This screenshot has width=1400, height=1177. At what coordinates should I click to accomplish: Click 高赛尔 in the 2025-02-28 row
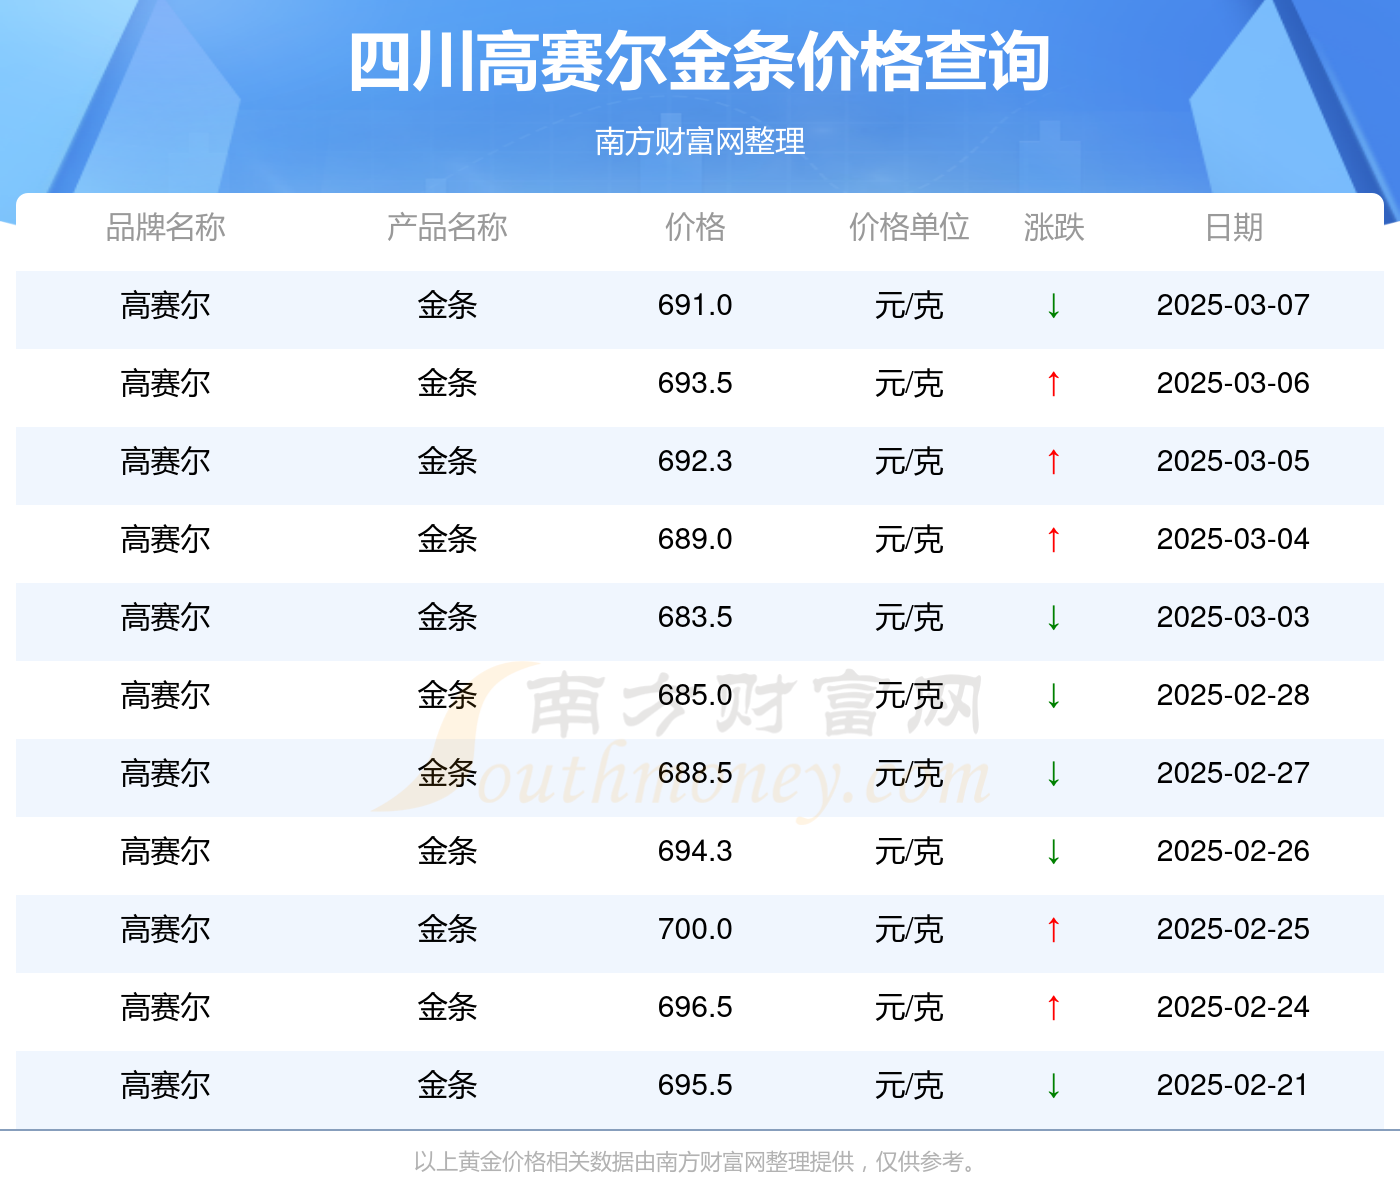coord(166,695)
